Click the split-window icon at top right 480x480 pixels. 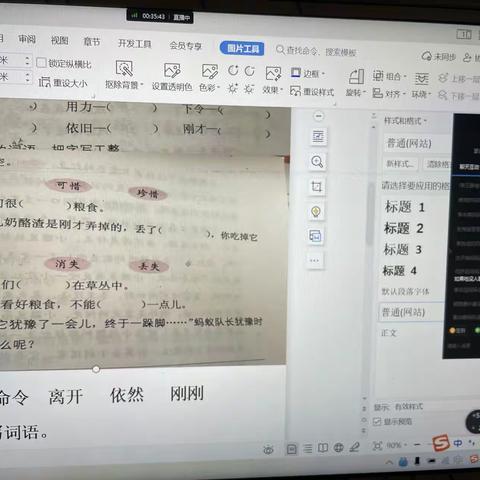pos(464,34)
